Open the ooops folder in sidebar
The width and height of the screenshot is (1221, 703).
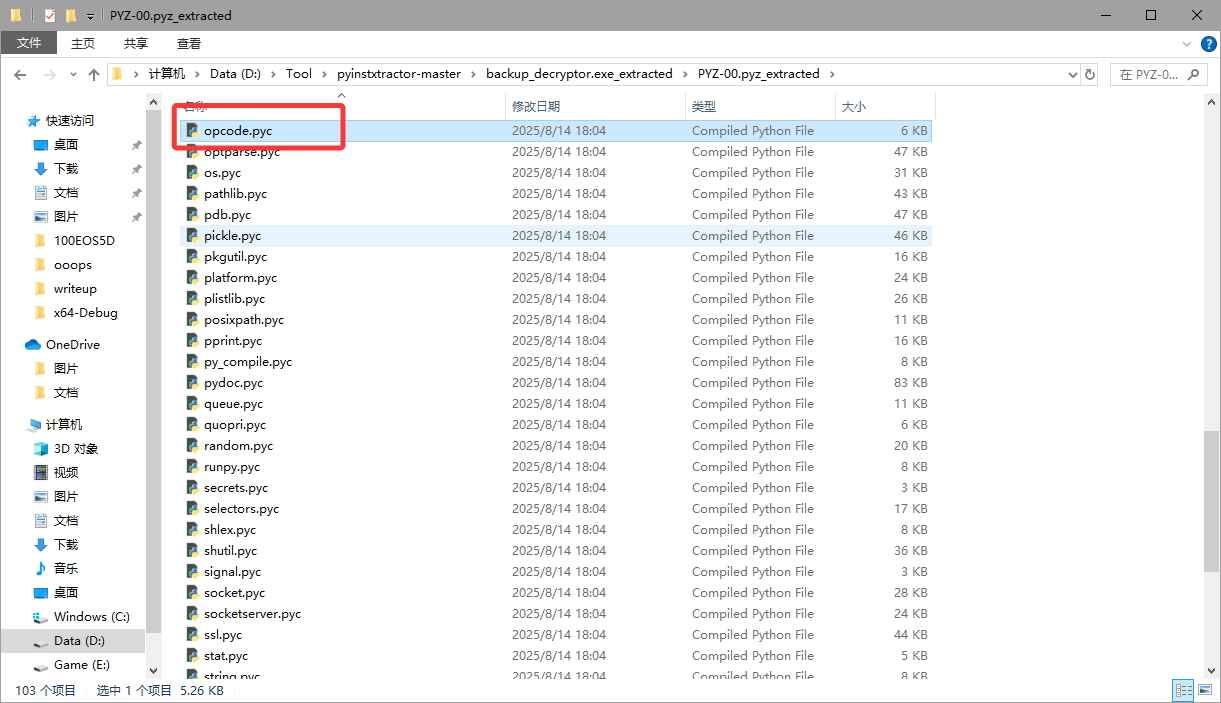pyautogui.click(x=72, y=264)
